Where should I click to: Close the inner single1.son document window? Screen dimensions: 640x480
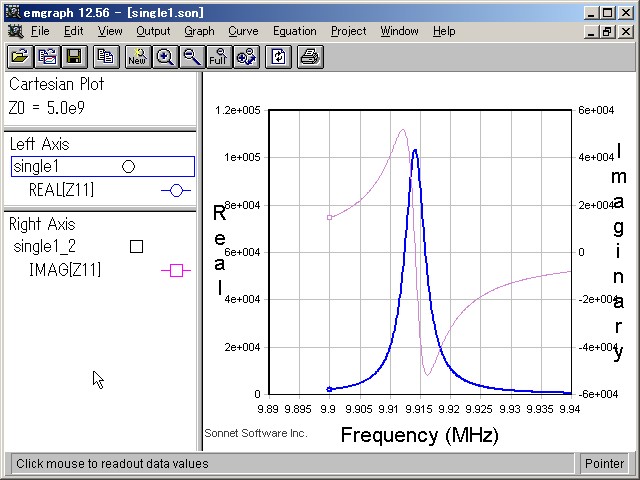[626, 31]
